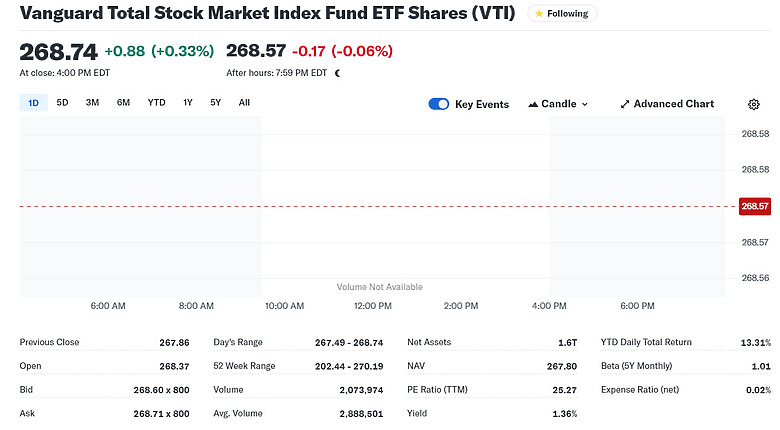Click PE Ratio (TTM) value 25.27
The height and width of the screenshot is (430, 780).
point(565,390)
